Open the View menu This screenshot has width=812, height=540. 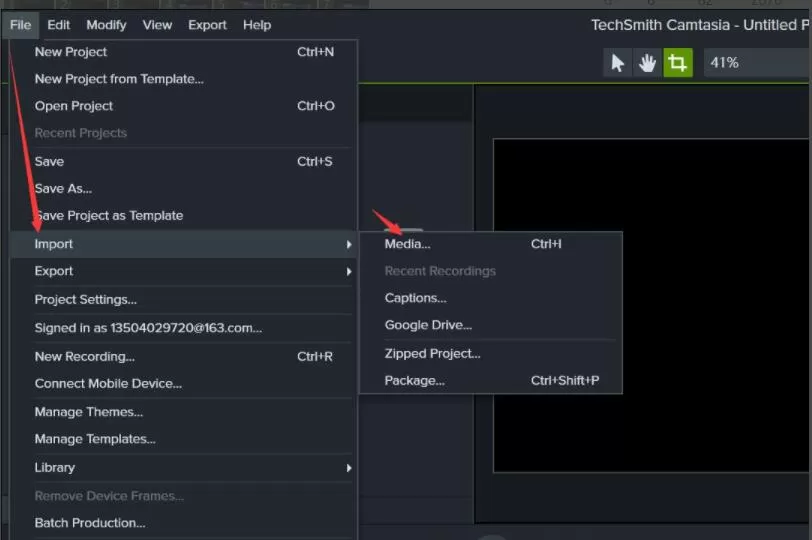click(157, 25)
